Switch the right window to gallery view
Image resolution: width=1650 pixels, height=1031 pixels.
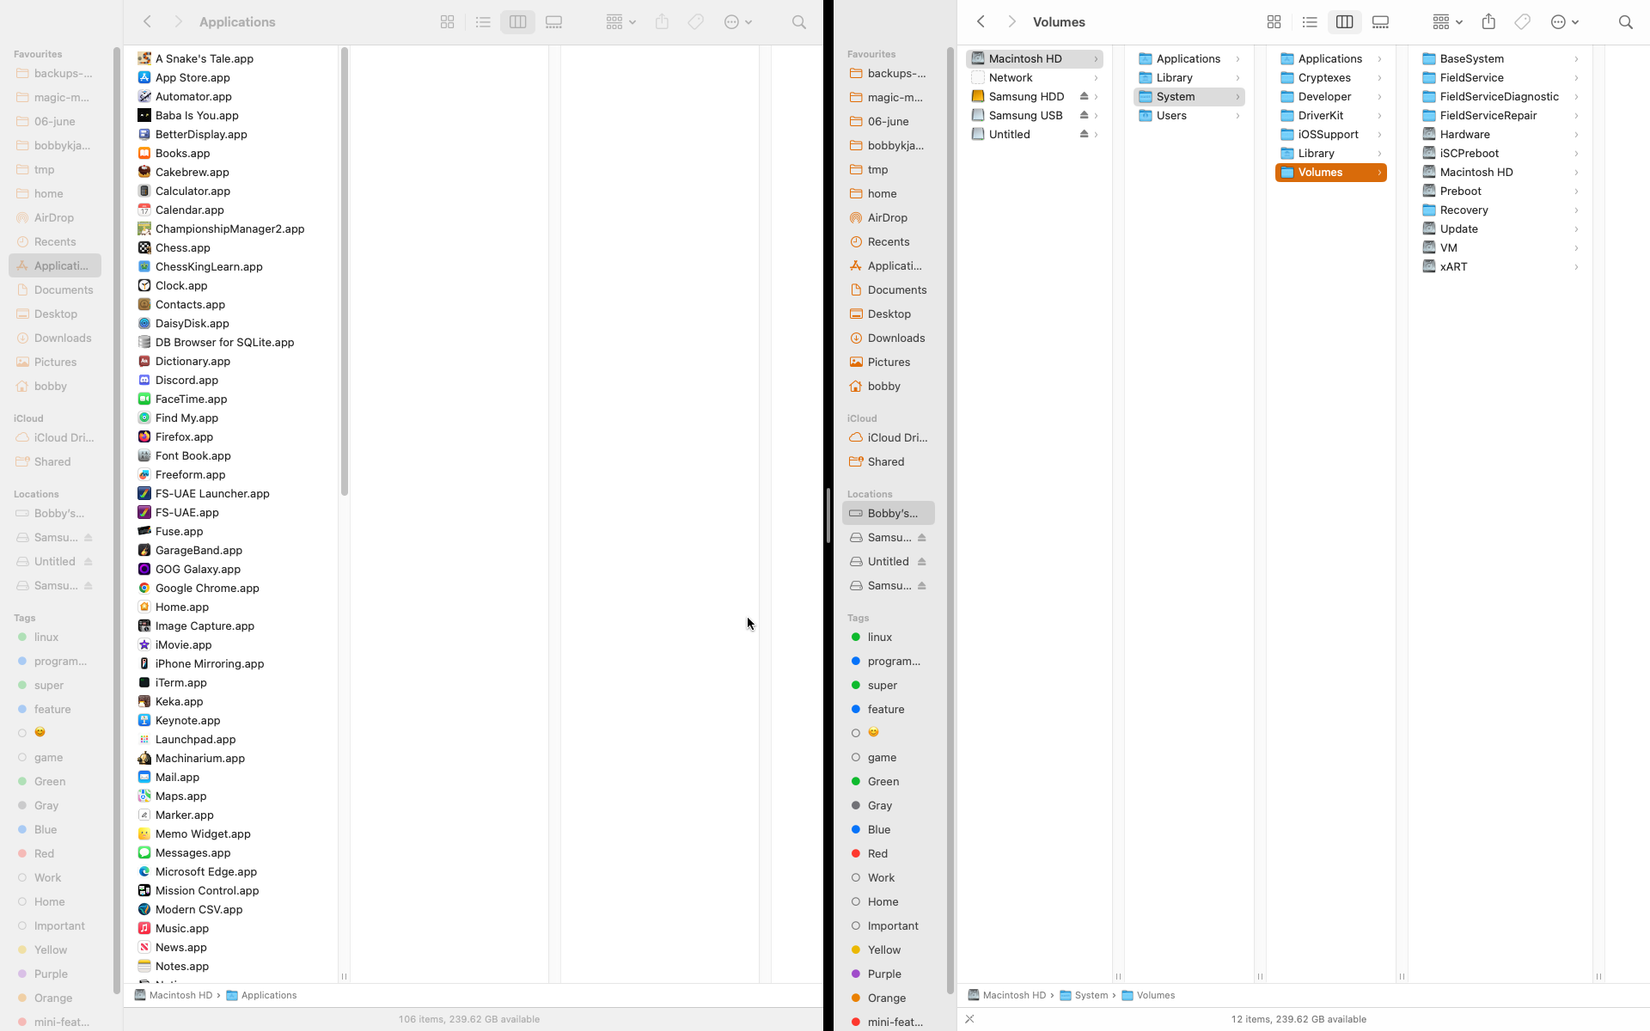[x=1380, y=21]
